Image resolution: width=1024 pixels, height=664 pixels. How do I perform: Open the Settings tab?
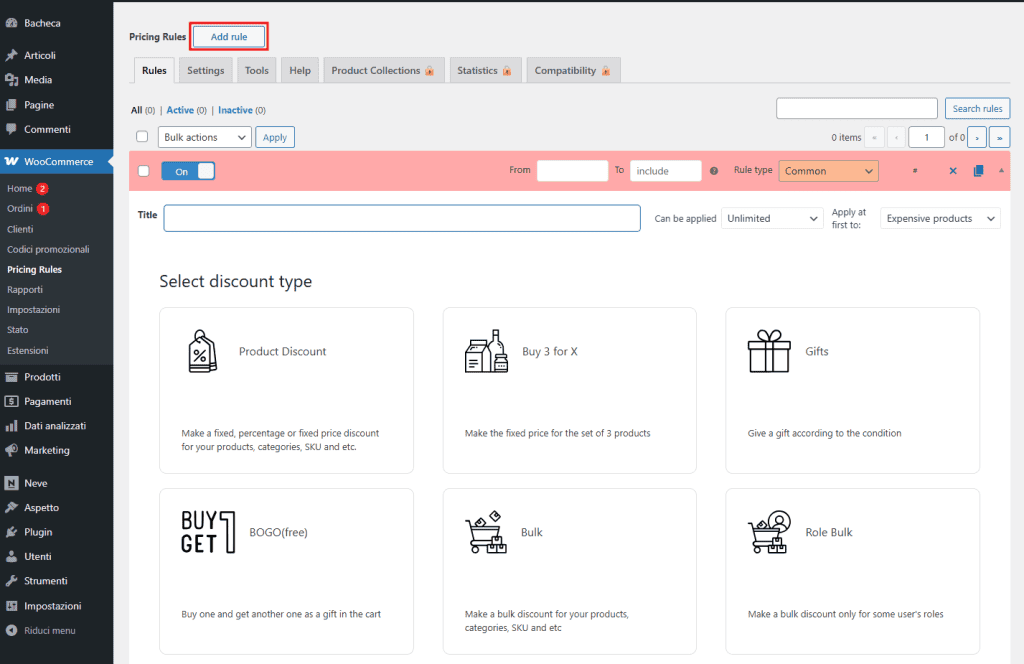[206, 71]
